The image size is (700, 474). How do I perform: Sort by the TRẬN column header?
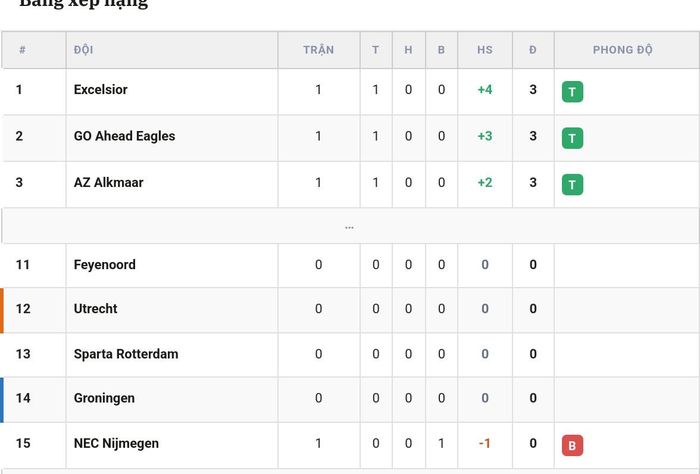point(319,50)
